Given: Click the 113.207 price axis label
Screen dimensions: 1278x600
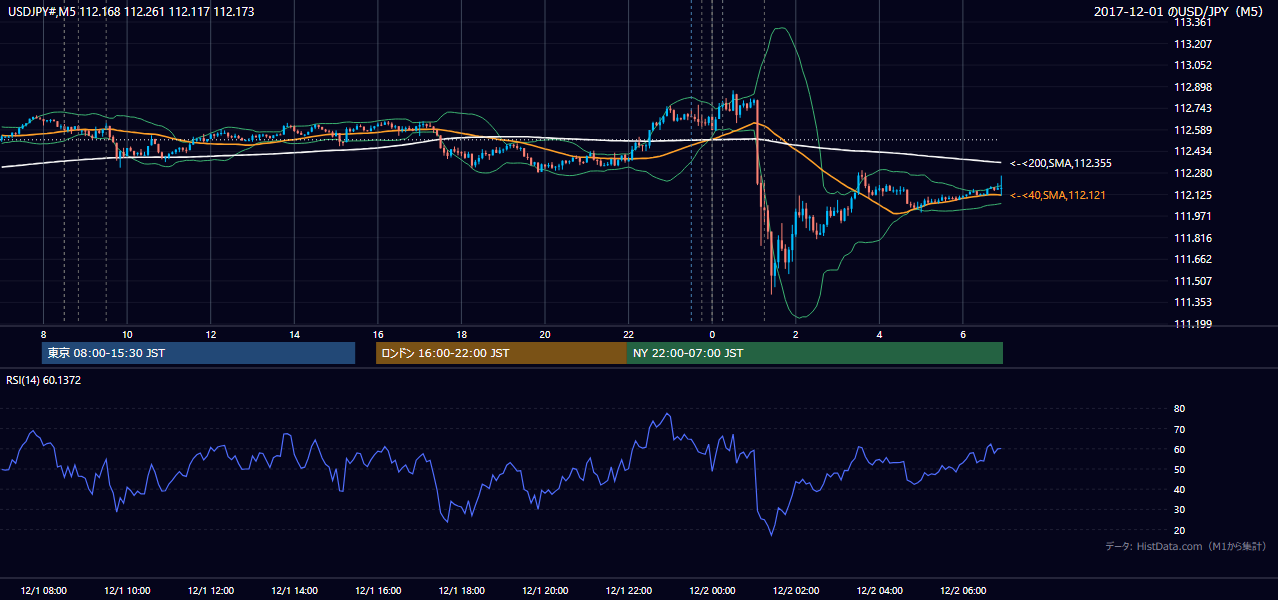Looking at the screenshot, I should pyautogui.click(x=1192, y=44).
